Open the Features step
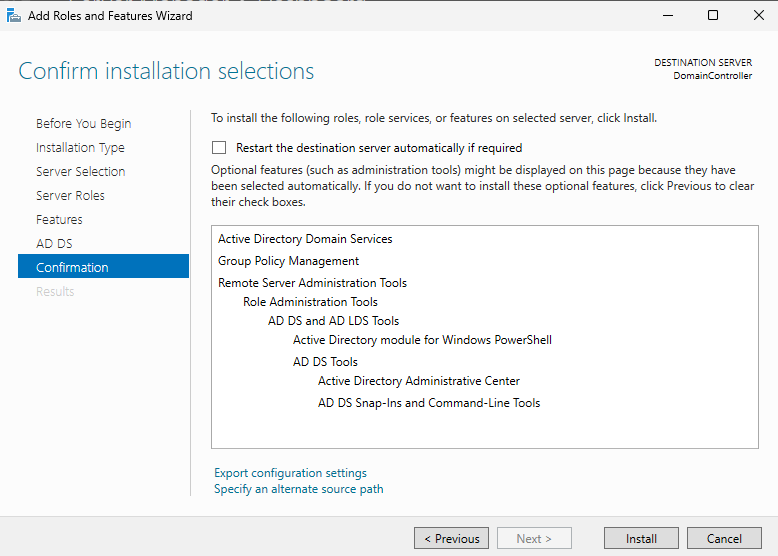The width and height of the screenshot is (778, 556). coord(59,220)
